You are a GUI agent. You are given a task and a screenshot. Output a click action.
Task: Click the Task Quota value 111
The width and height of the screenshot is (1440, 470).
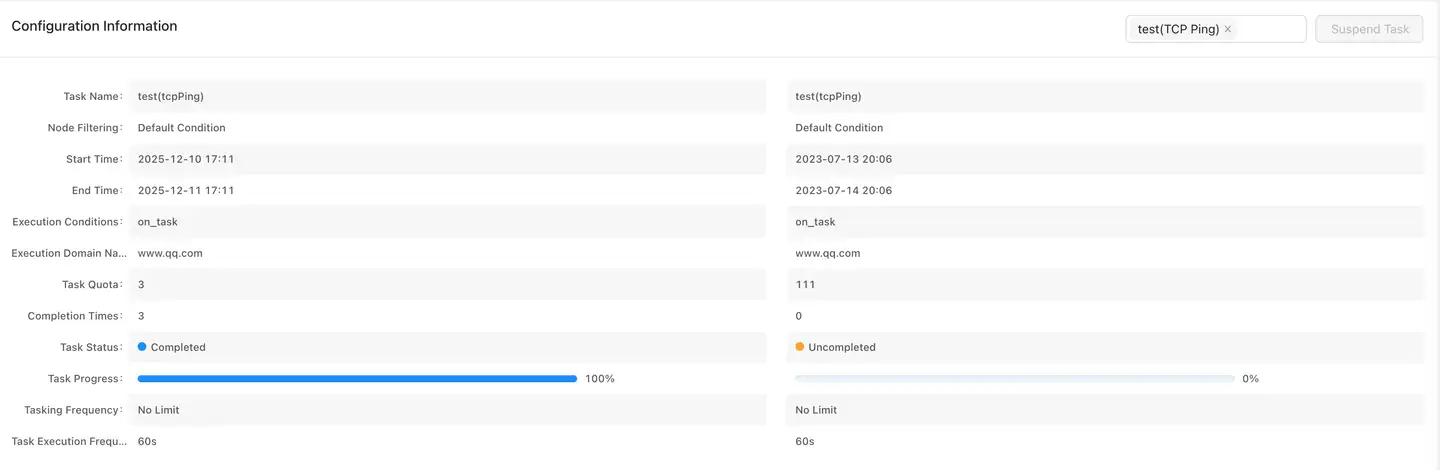pyautogui.click(x=805, y=285)
